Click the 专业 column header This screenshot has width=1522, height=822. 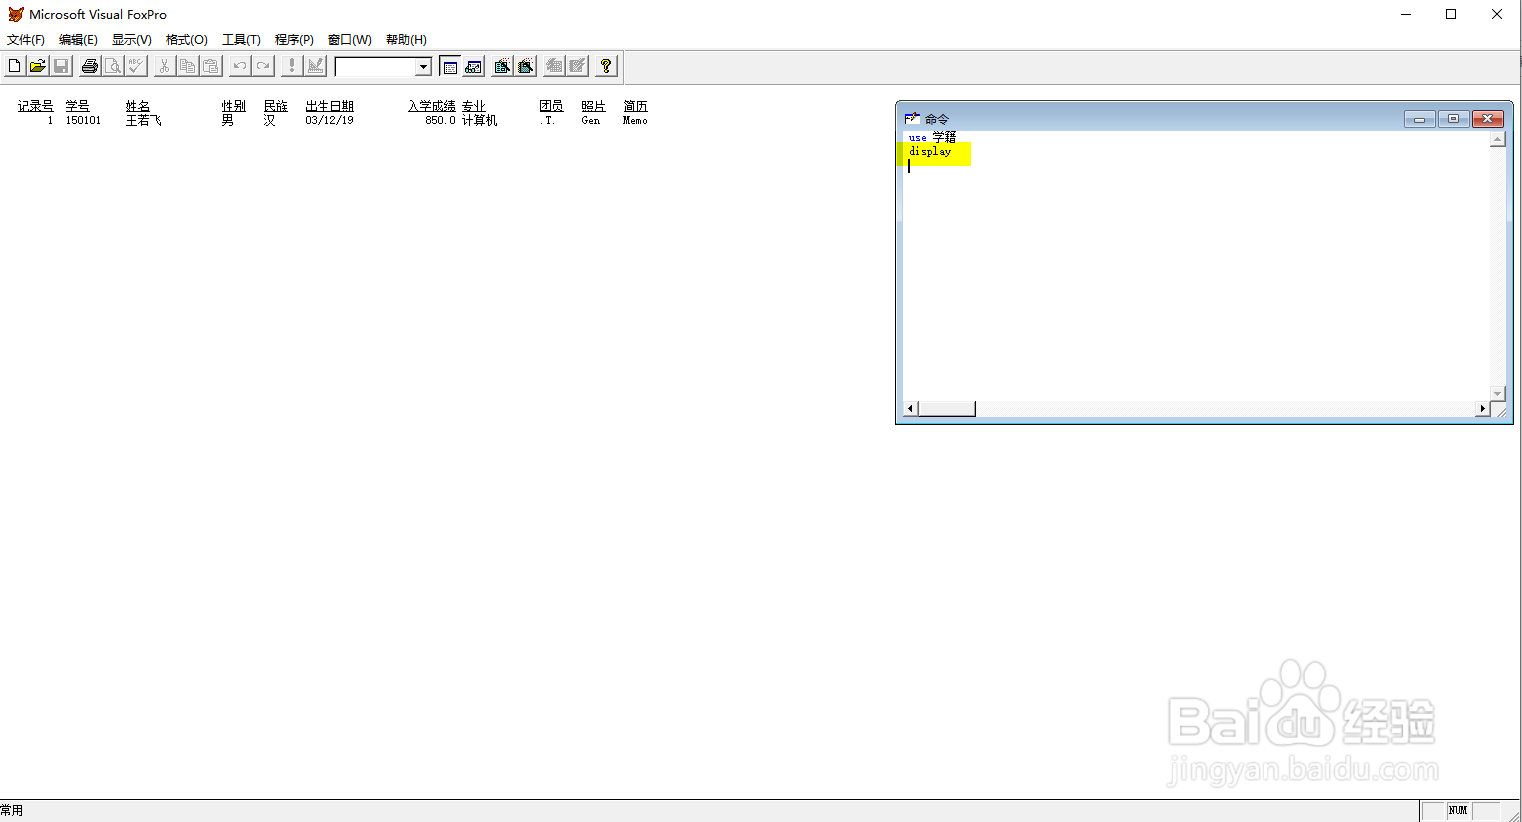(x=474, y=106)
